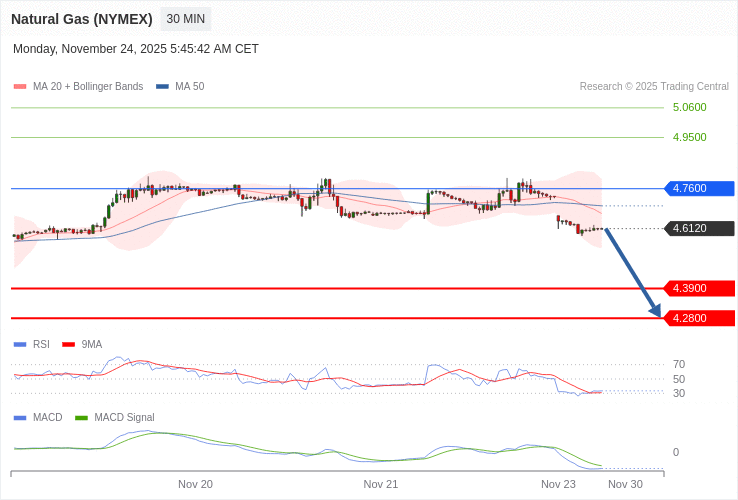Viewport: 738px width, 500px height.
Task: Click the Nov 23 date axis label
Action: point(558,484)
